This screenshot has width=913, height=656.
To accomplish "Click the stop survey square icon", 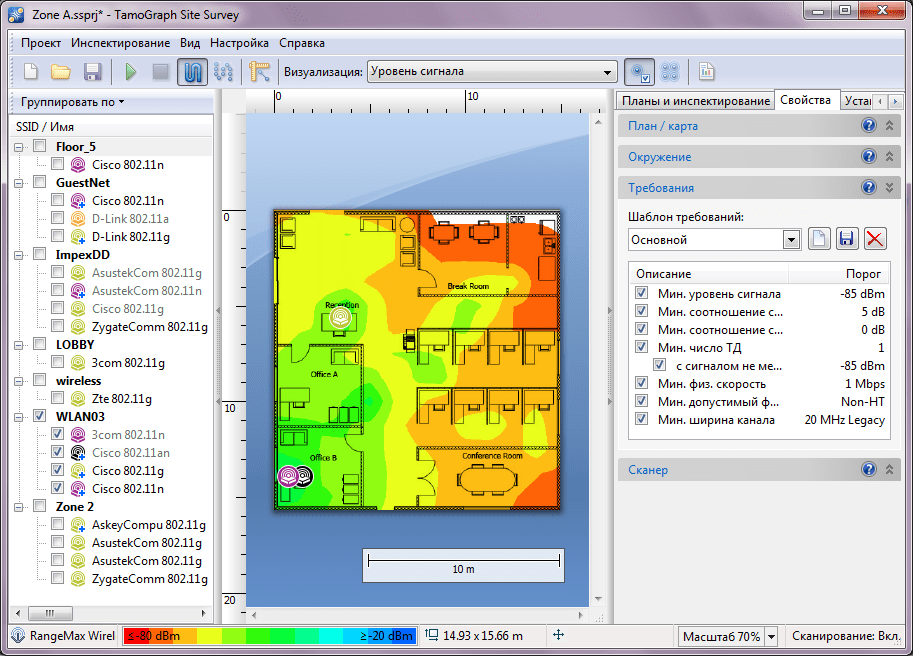I will pyautogui.click(x=161, y=72).
